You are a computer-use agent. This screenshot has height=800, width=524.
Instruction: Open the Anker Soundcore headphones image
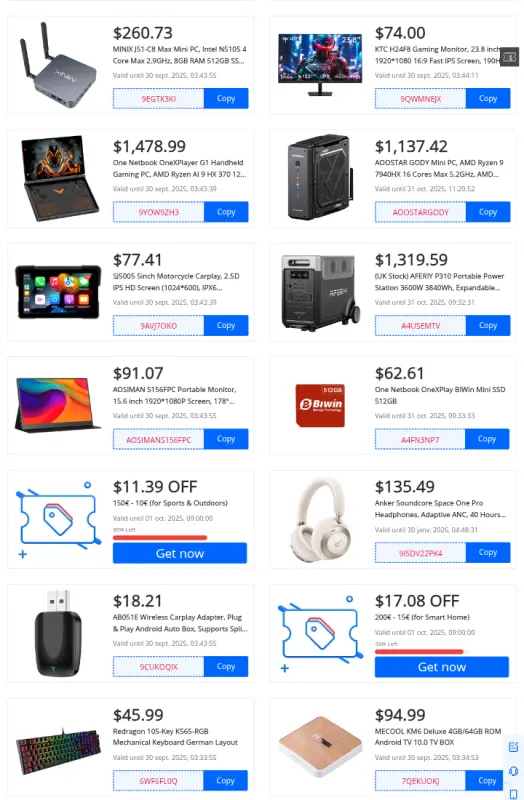point(320,519)
